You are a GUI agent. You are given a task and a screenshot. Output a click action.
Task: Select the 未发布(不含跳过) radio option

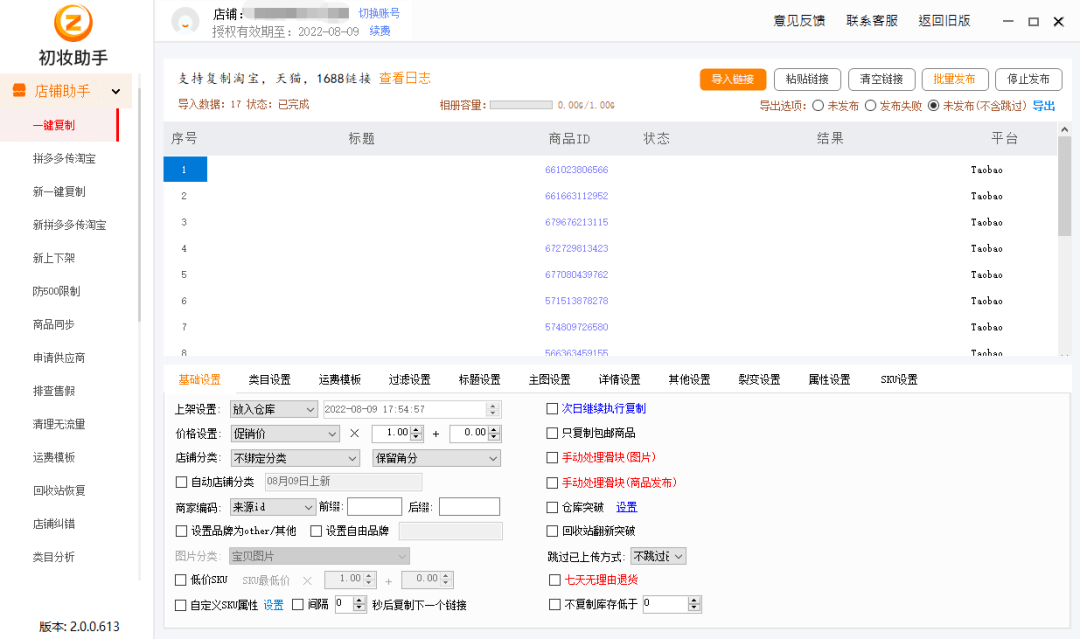tap(933, 105)
